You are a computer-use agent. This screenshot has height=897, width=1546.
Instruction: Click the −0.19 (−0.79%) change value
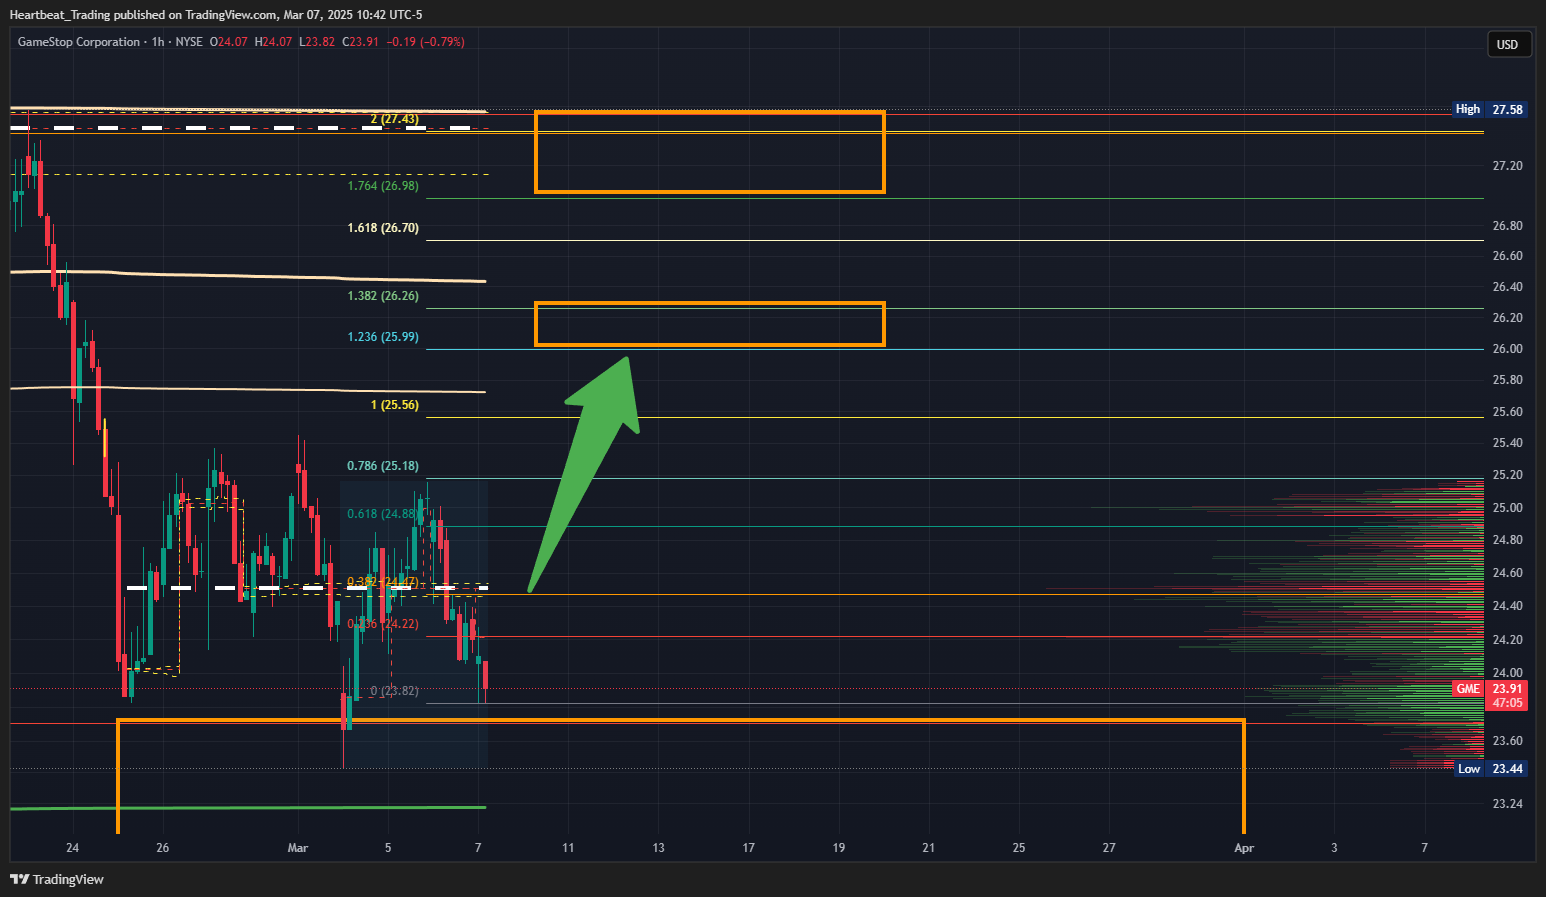pyautogui.click(x=426, y=42)
